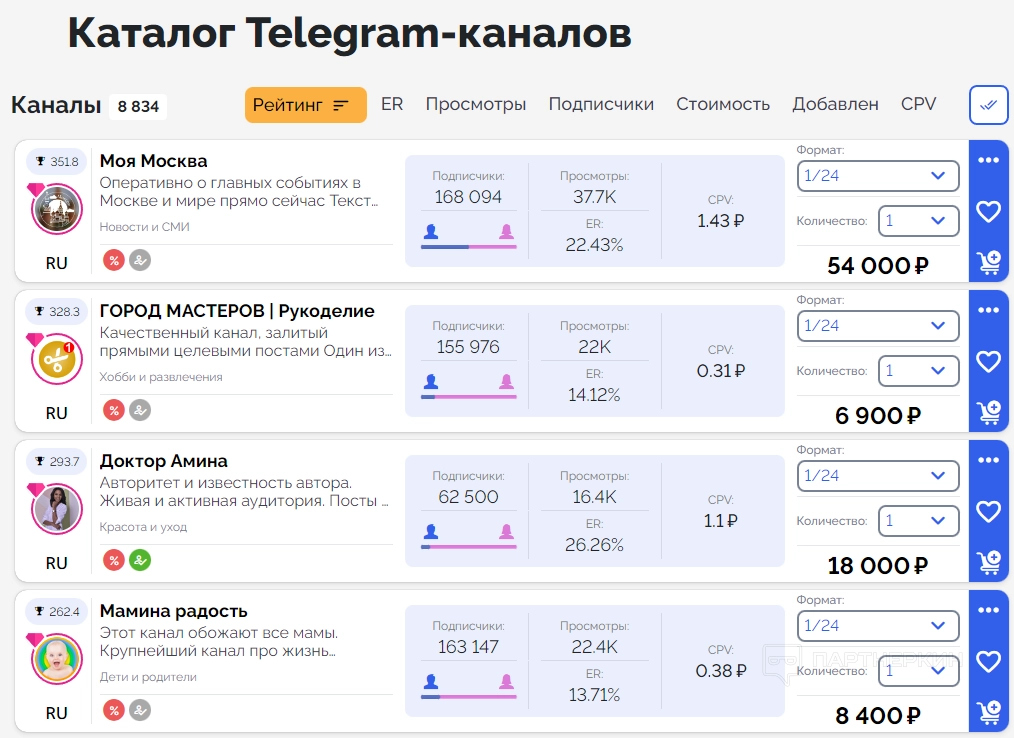The width and height of the screenshot is (1014, 738).
Task: Click green verified badge on Доктор Амина
Action: click(140, 560)
